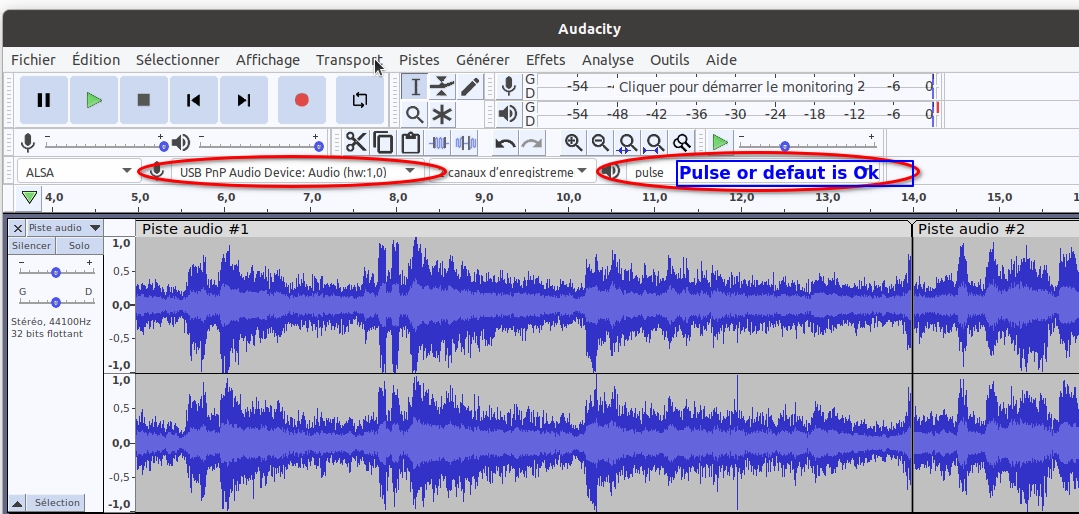The image size is (1079, 514).
Task: Click Trim audio outside selection icon
Action: 438,142
